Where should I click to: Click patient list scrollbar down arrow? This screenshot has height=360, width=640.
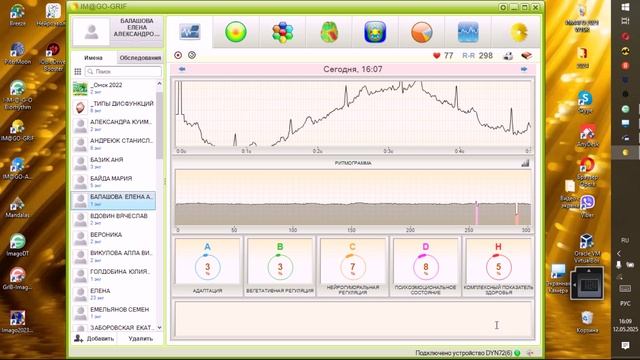click(x=159, y=327)
